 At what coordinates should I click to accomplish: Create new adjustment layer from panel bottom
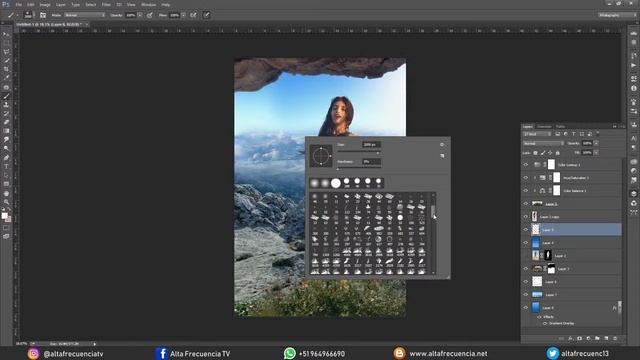click(588, 338)
